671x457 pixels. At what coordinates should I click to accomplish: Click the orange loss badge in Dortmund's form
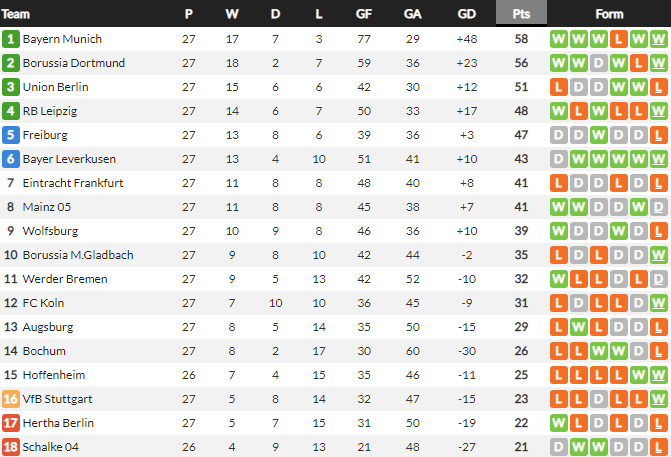pyautogui.click(x=638, y=63)
